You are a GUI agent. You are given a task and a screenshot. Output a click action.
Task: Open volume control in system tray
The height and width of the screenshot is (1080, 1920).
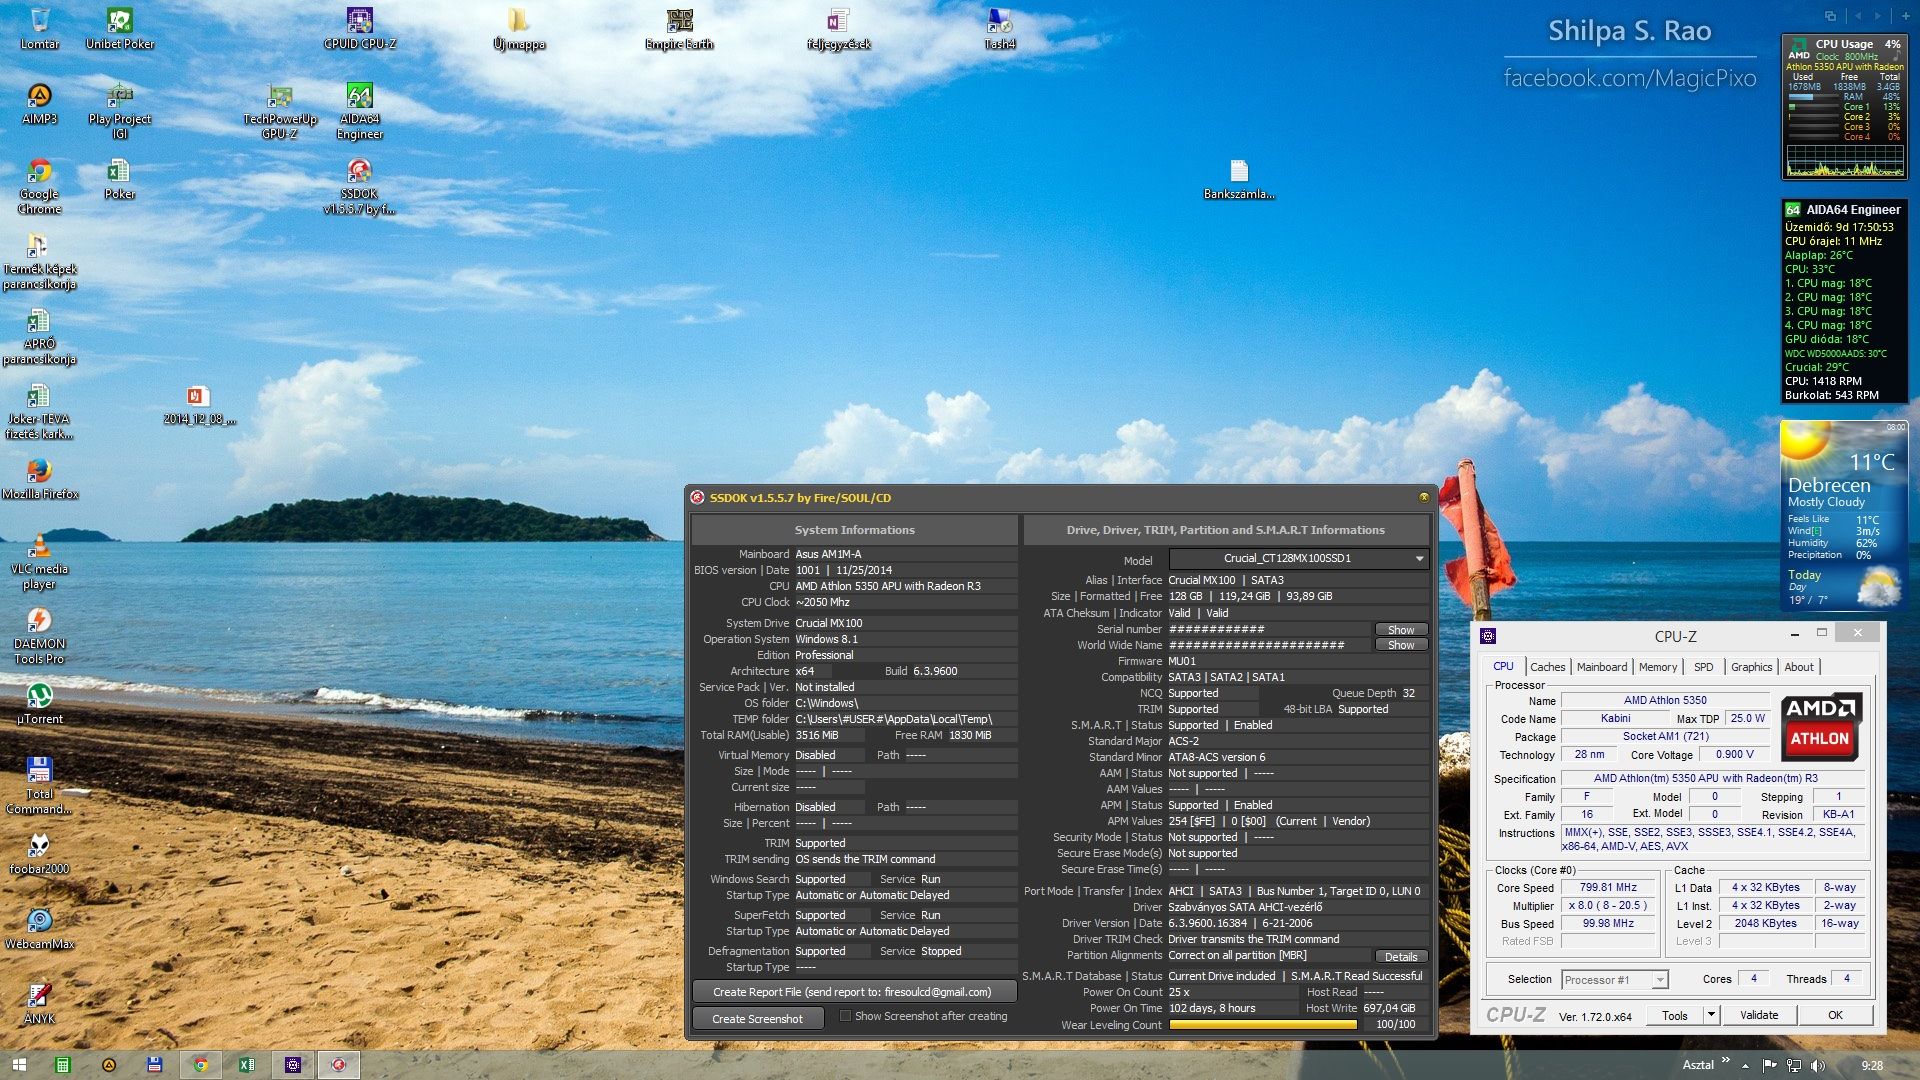(x=1817, y=1066)
